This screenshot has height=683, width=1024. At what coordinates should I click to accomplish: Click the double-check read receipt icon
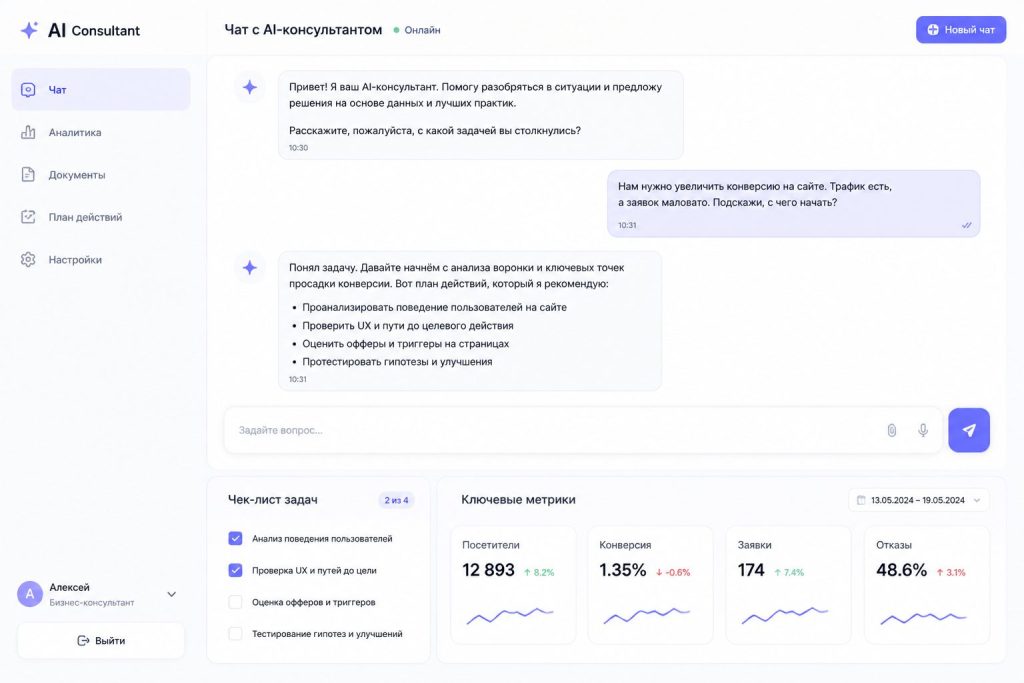(x=967, y=225)
